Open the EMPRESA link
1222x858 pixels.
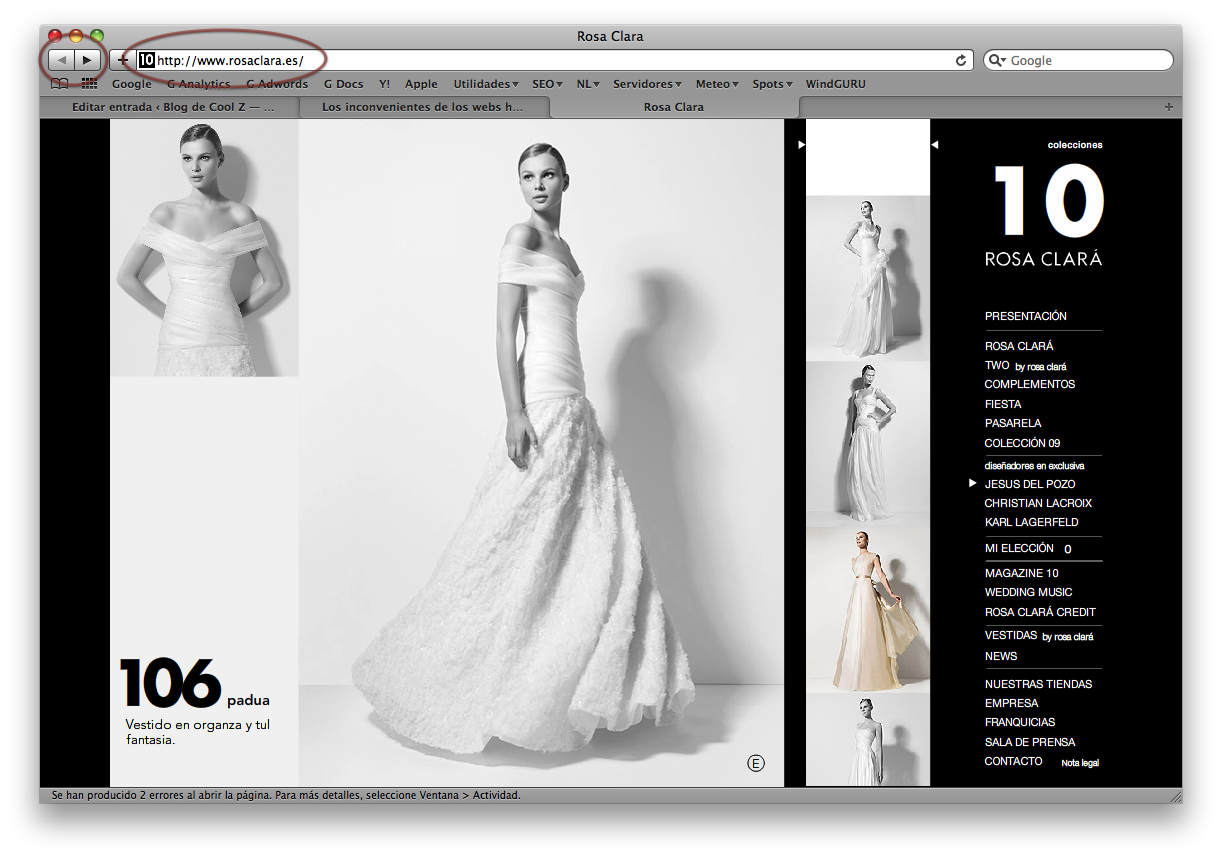click(x=1011, y=703)
